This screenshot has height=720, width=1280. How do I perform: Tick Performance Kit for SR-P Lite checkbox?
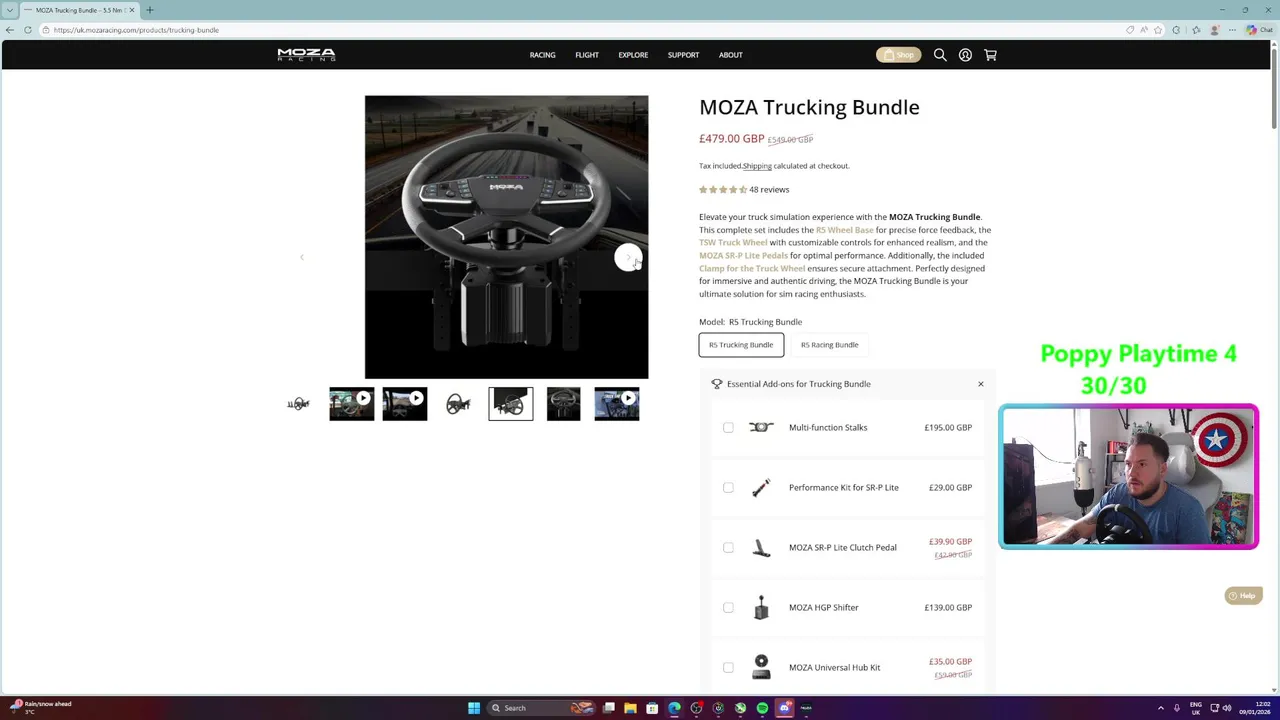click(728, 488)
